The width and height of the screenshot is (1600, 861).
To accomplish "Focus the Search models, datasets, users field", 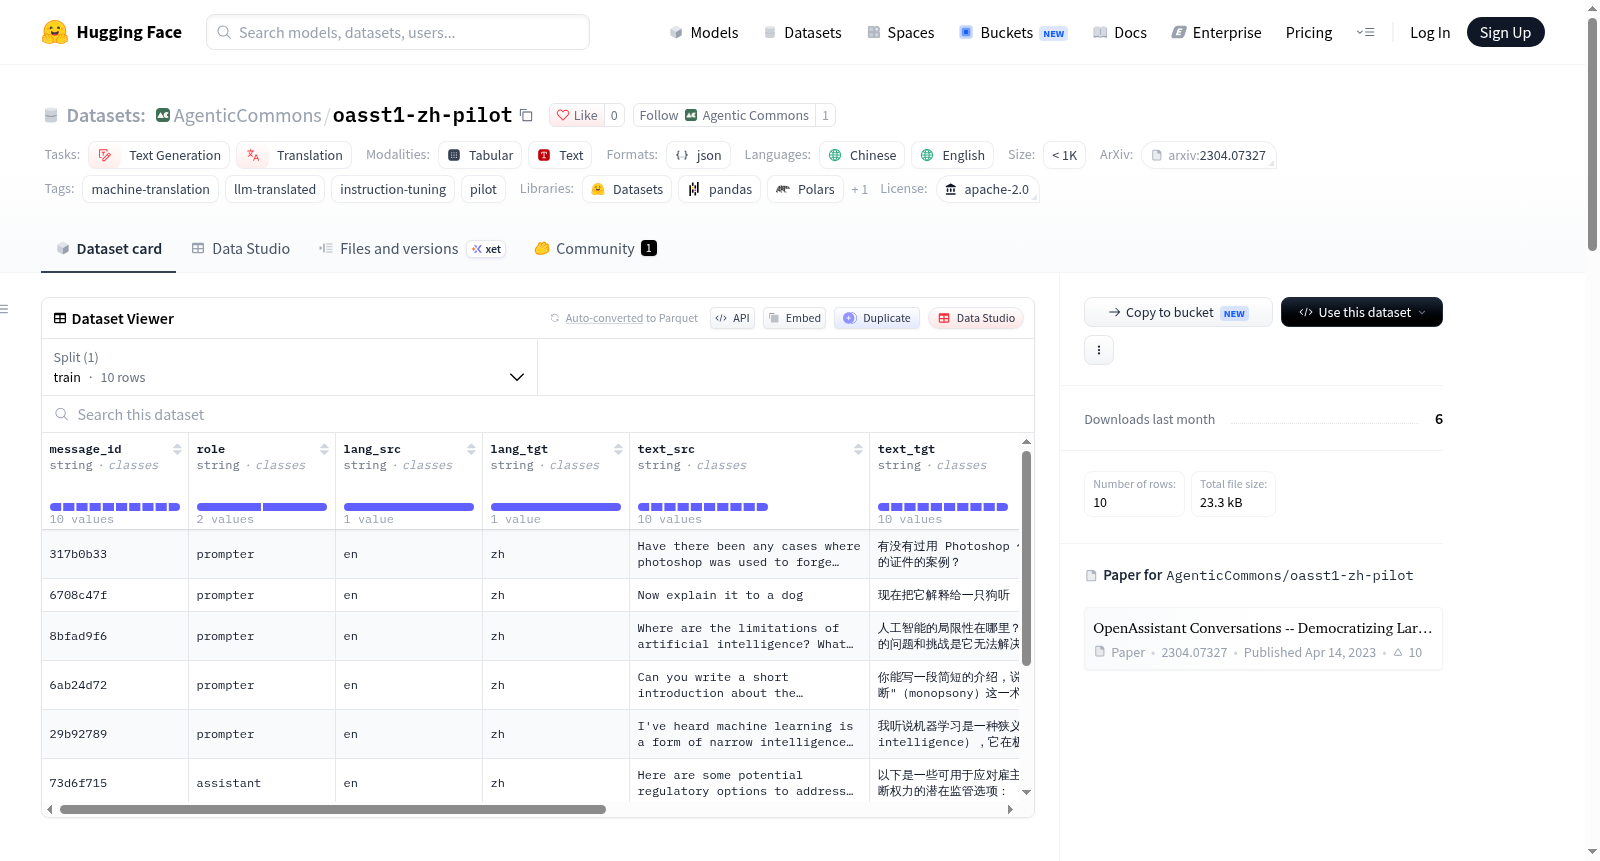I will tap(398, 33).
